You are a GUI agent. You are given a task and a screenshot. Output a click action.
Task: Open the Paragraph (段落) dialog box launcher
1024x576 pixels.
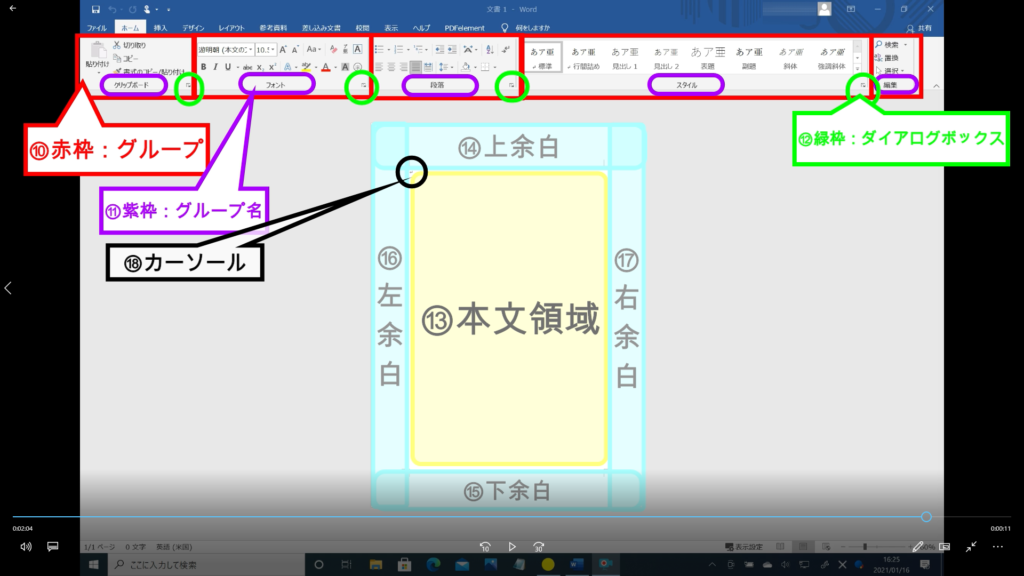512,88
